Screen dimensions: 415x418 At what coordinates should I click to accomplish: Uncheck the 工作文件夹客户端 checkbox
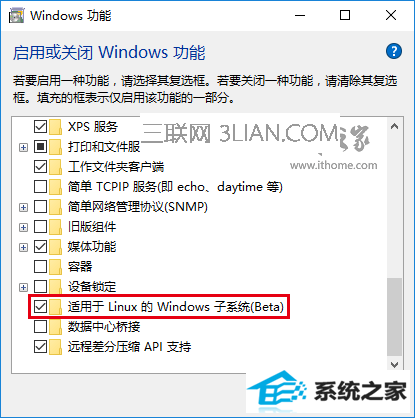point(40,167)
